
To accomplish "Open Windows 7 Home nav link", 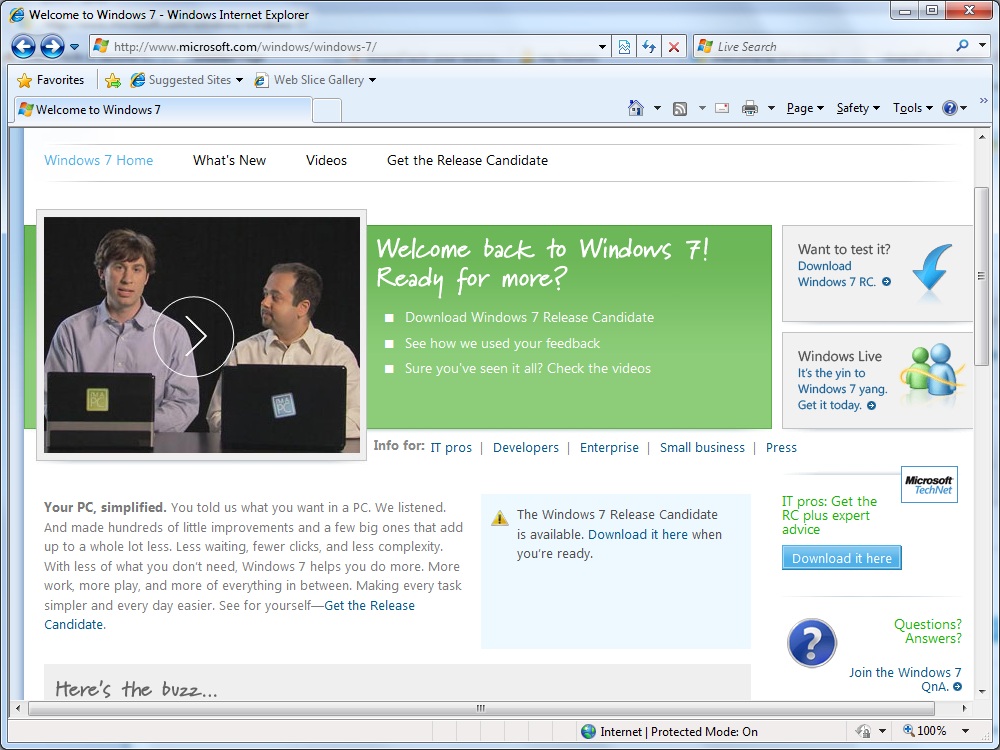I will tap(98, 160).
